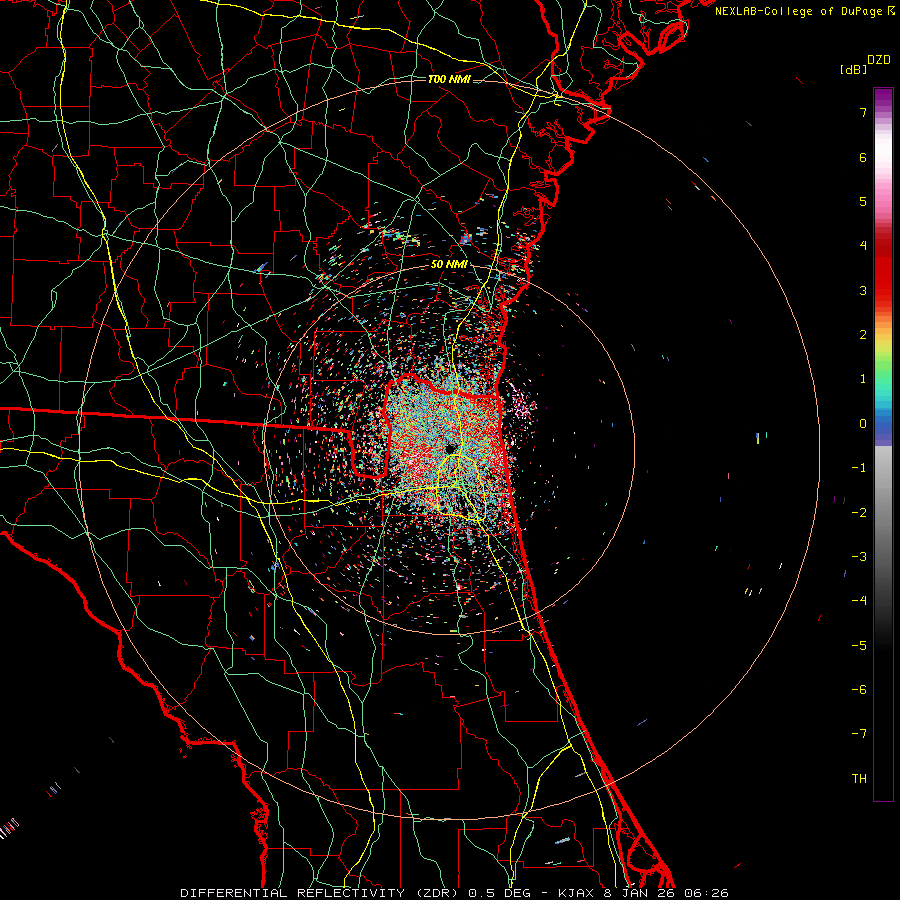The width and height of the screenshot is (900, 900).
Task: Click the positive 1 dB scale label
Action: [x=863, y=379]
